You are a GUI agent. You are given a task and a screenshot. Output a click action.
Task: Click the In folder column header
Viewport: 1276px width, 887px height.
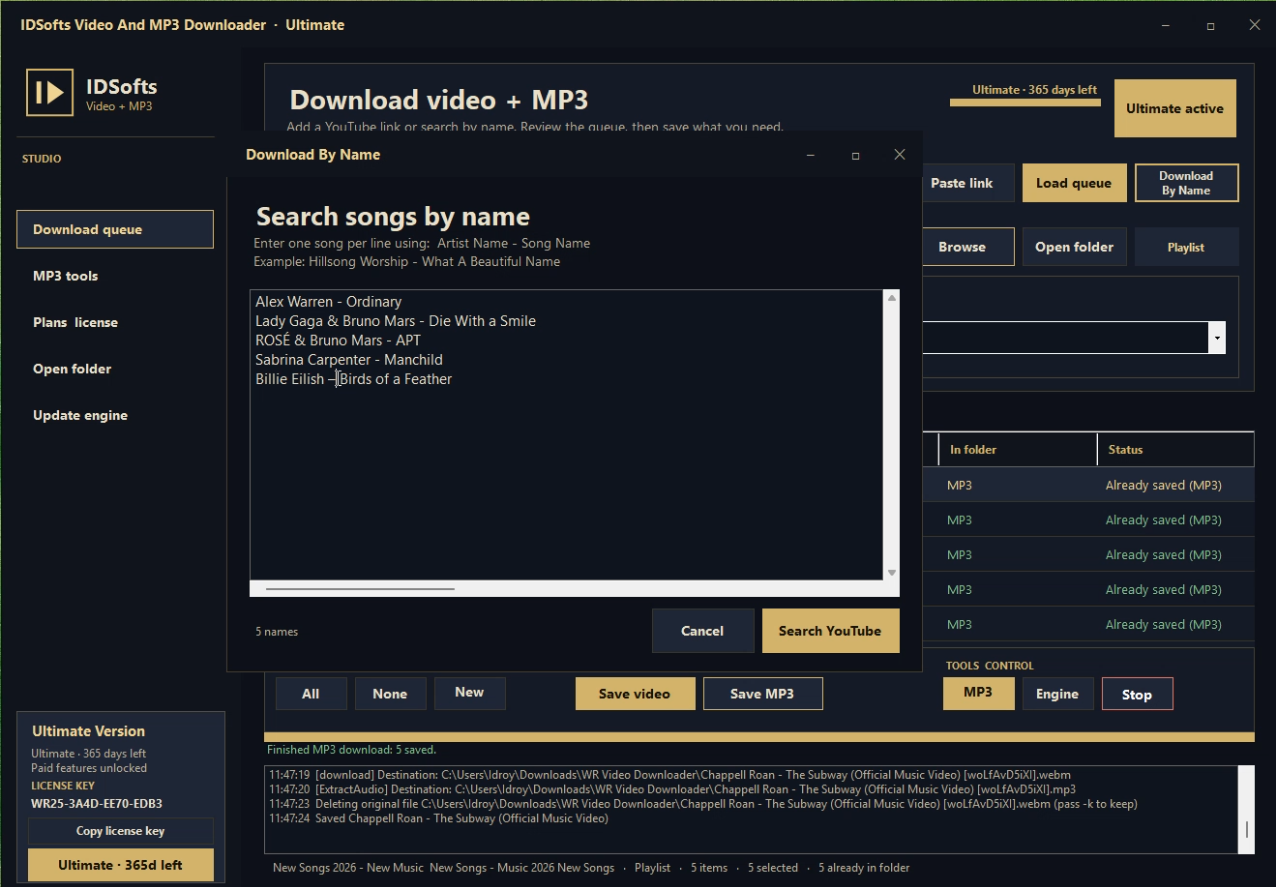tap(1017, 450)
